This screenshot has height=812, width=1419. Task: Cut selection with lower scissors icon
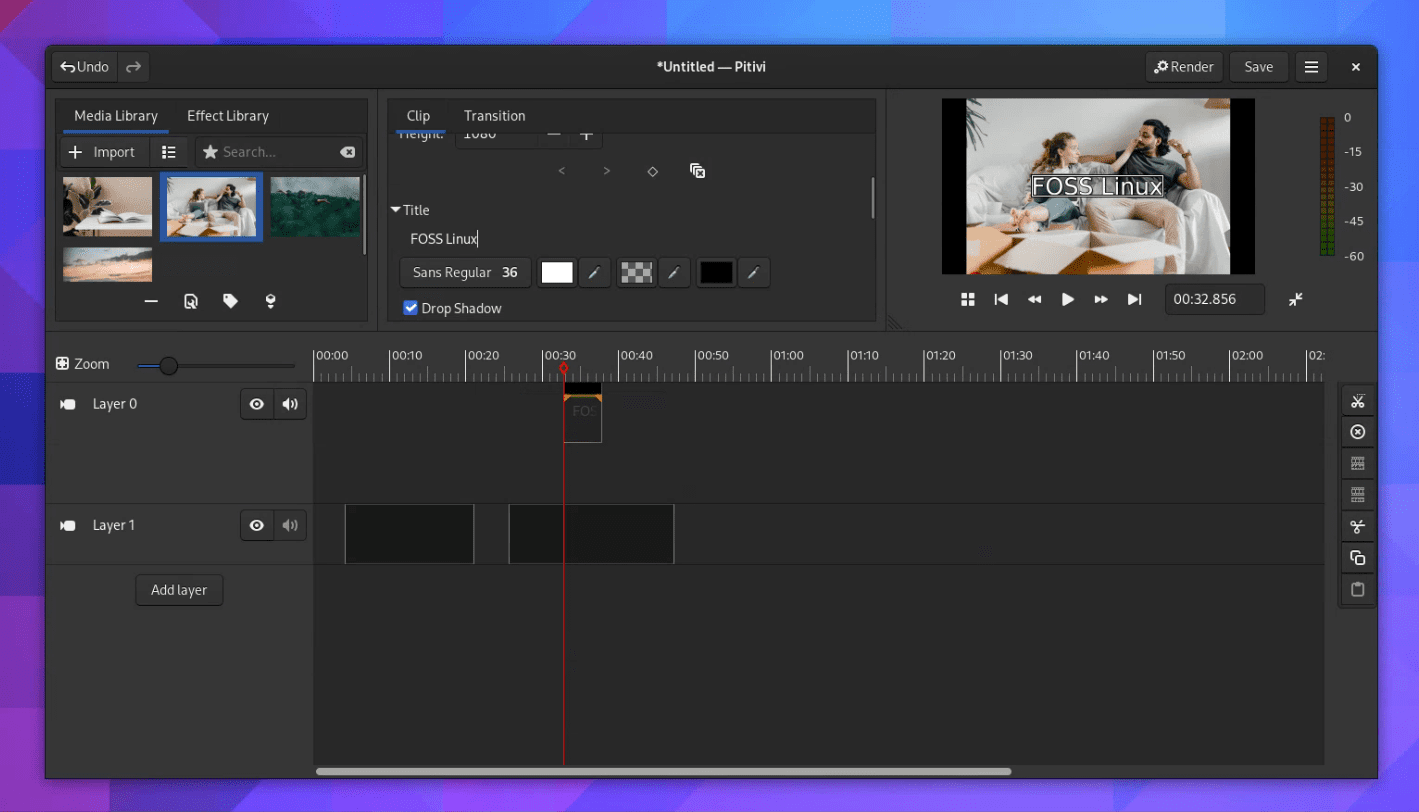[x=1357, y=527]
